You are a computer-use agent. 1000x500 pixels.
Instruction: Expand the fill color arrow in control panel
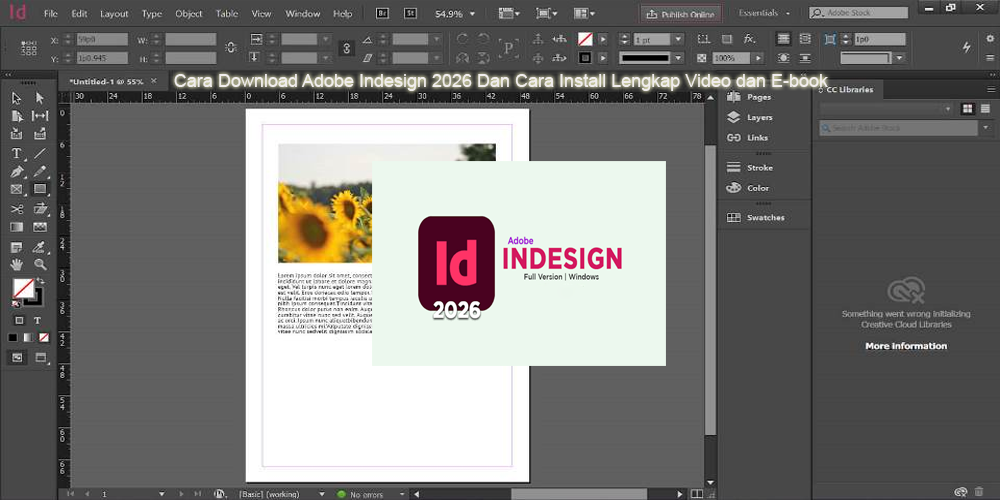pos(603,40)
